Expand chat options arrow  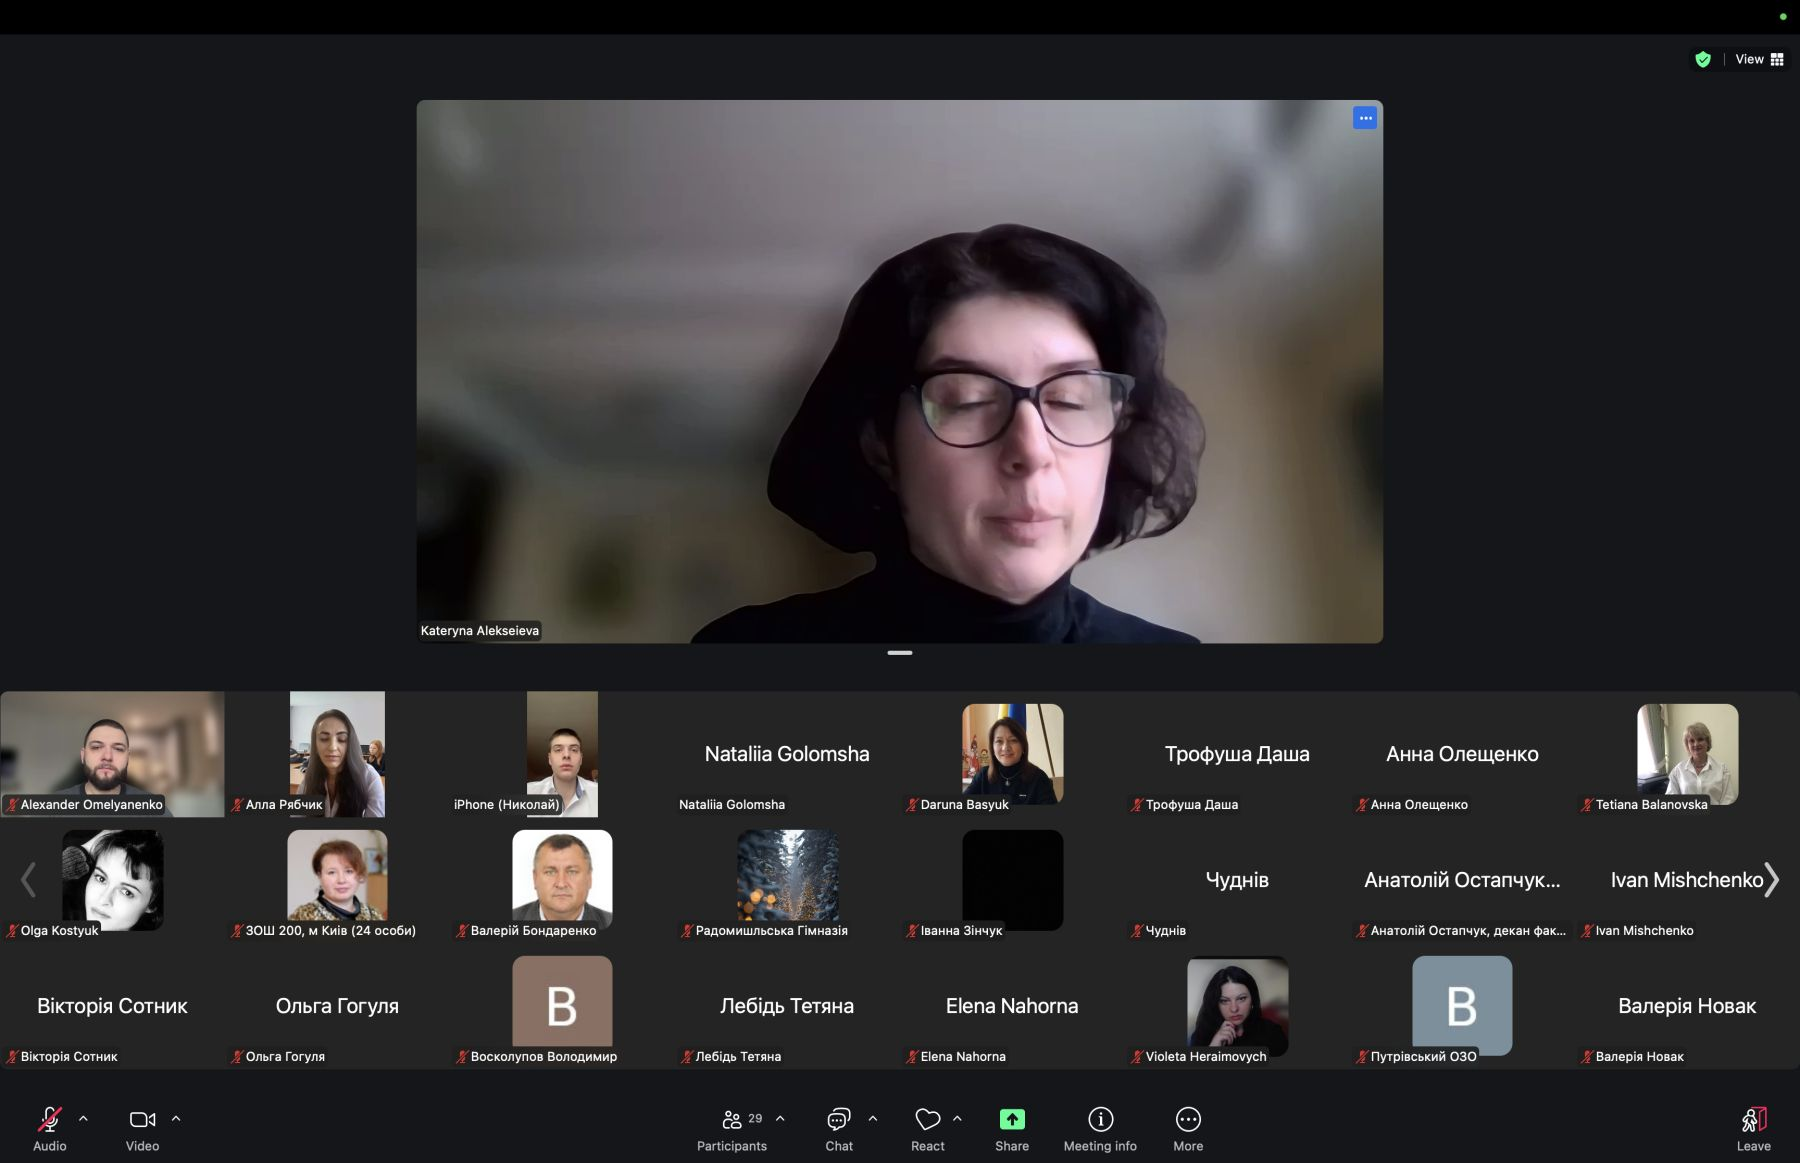pos(873,1119)
